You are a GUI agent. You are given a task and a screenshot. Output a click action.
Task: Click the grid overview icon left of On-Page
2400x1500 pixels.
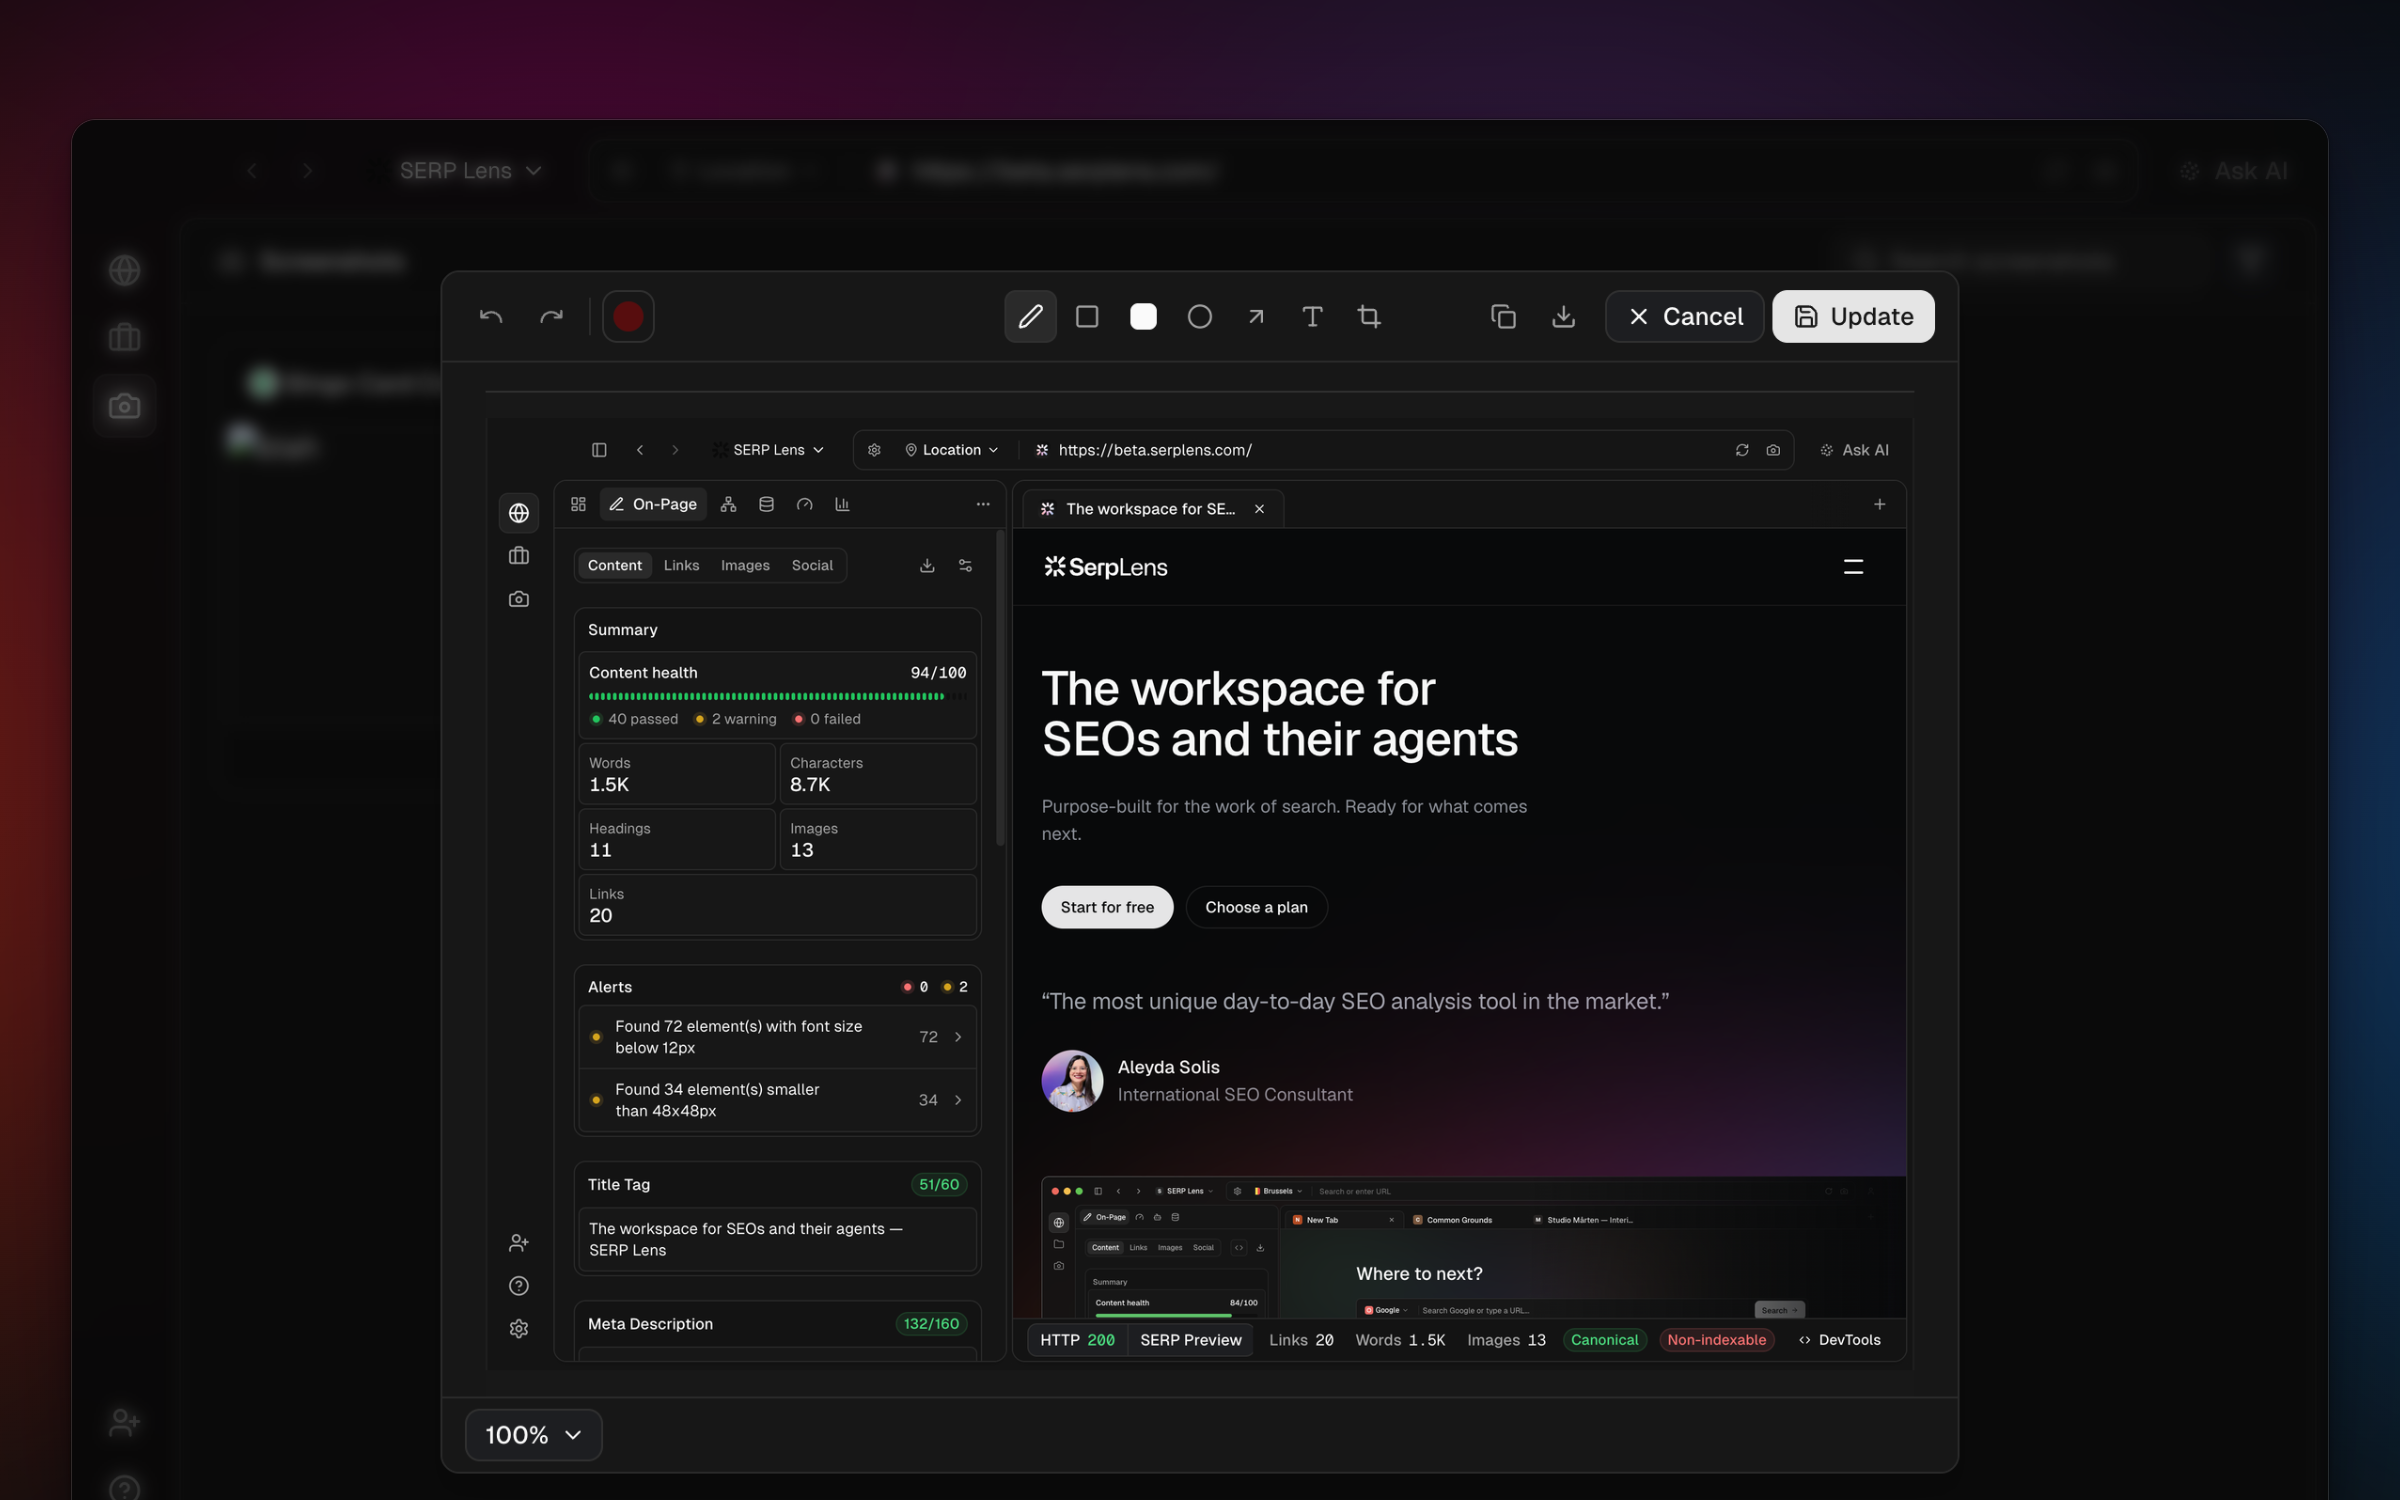tap(578, 504)
